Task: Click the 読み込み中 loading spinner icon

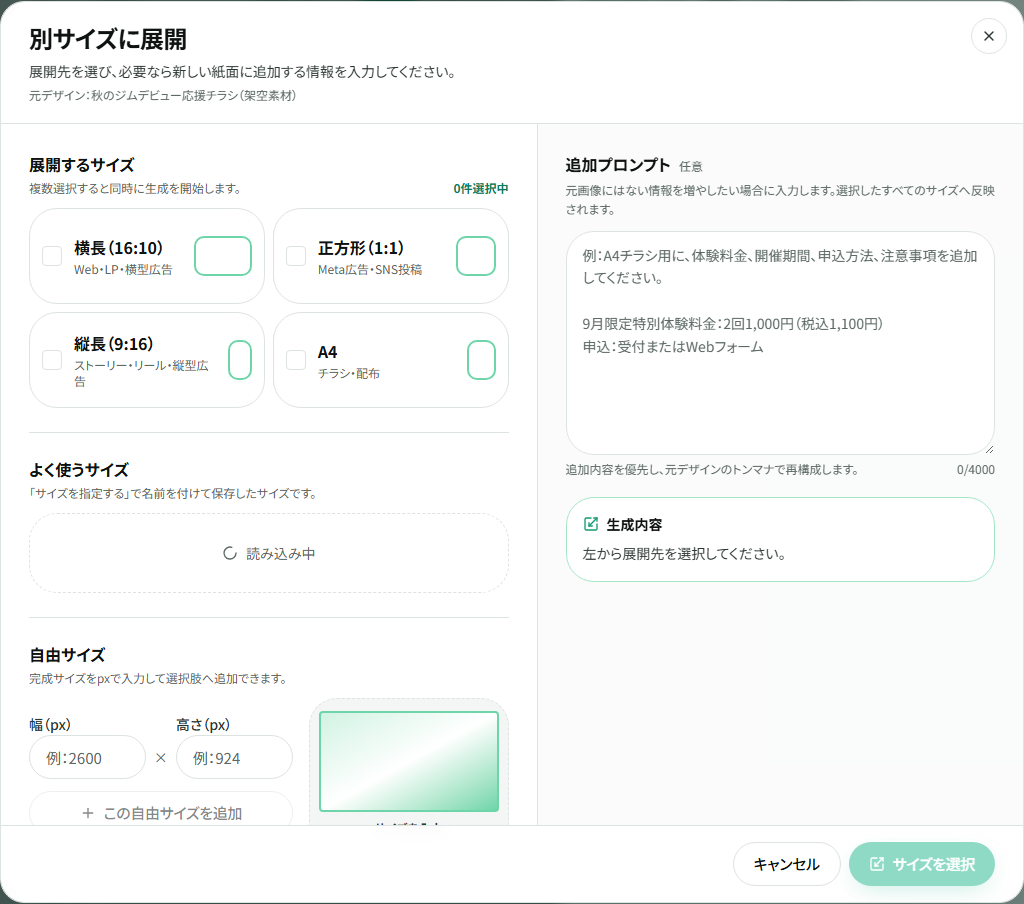Action: tap(230, 553)
